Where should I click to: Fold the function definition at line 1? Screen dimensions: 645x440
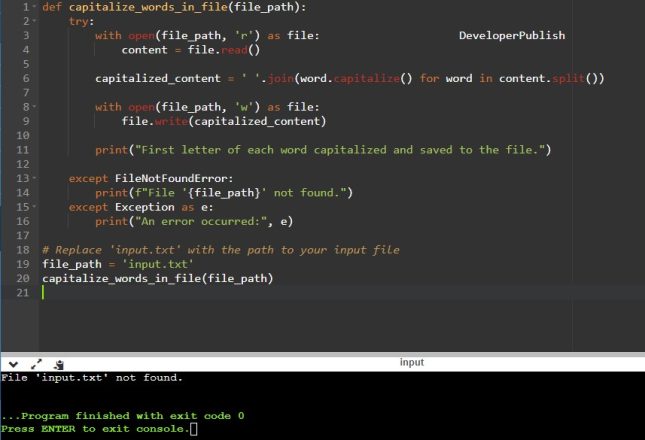[34, 7]
